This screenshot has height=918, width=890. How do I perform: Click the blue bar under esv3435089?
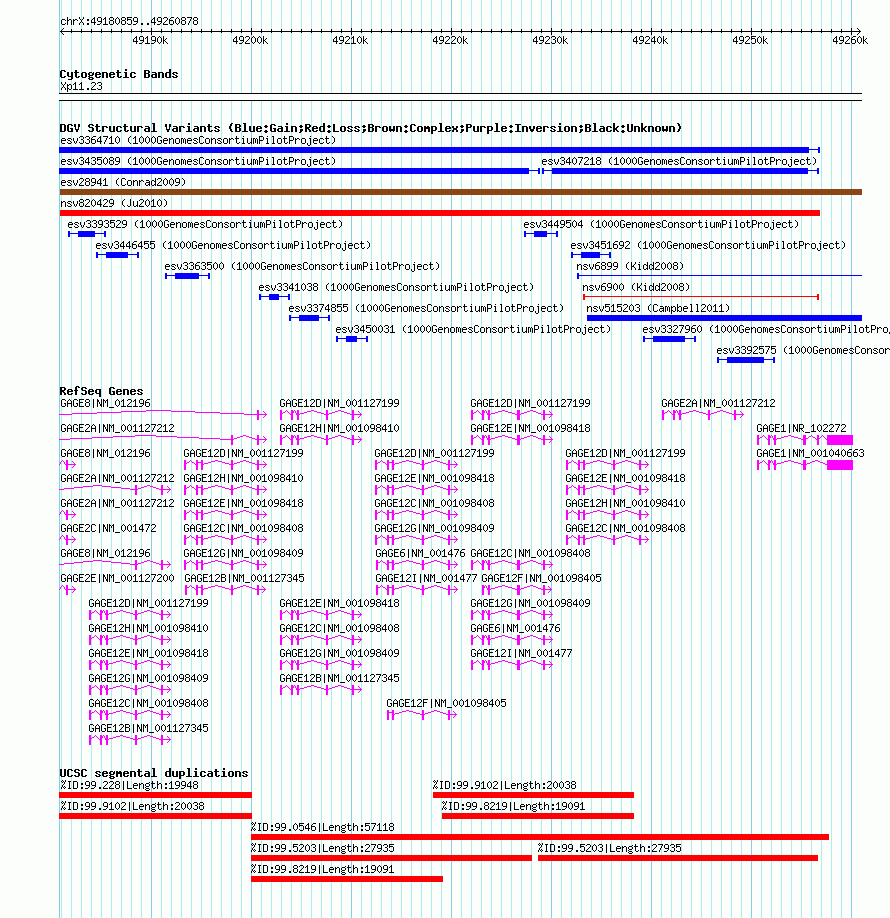[x=299, y=171]
